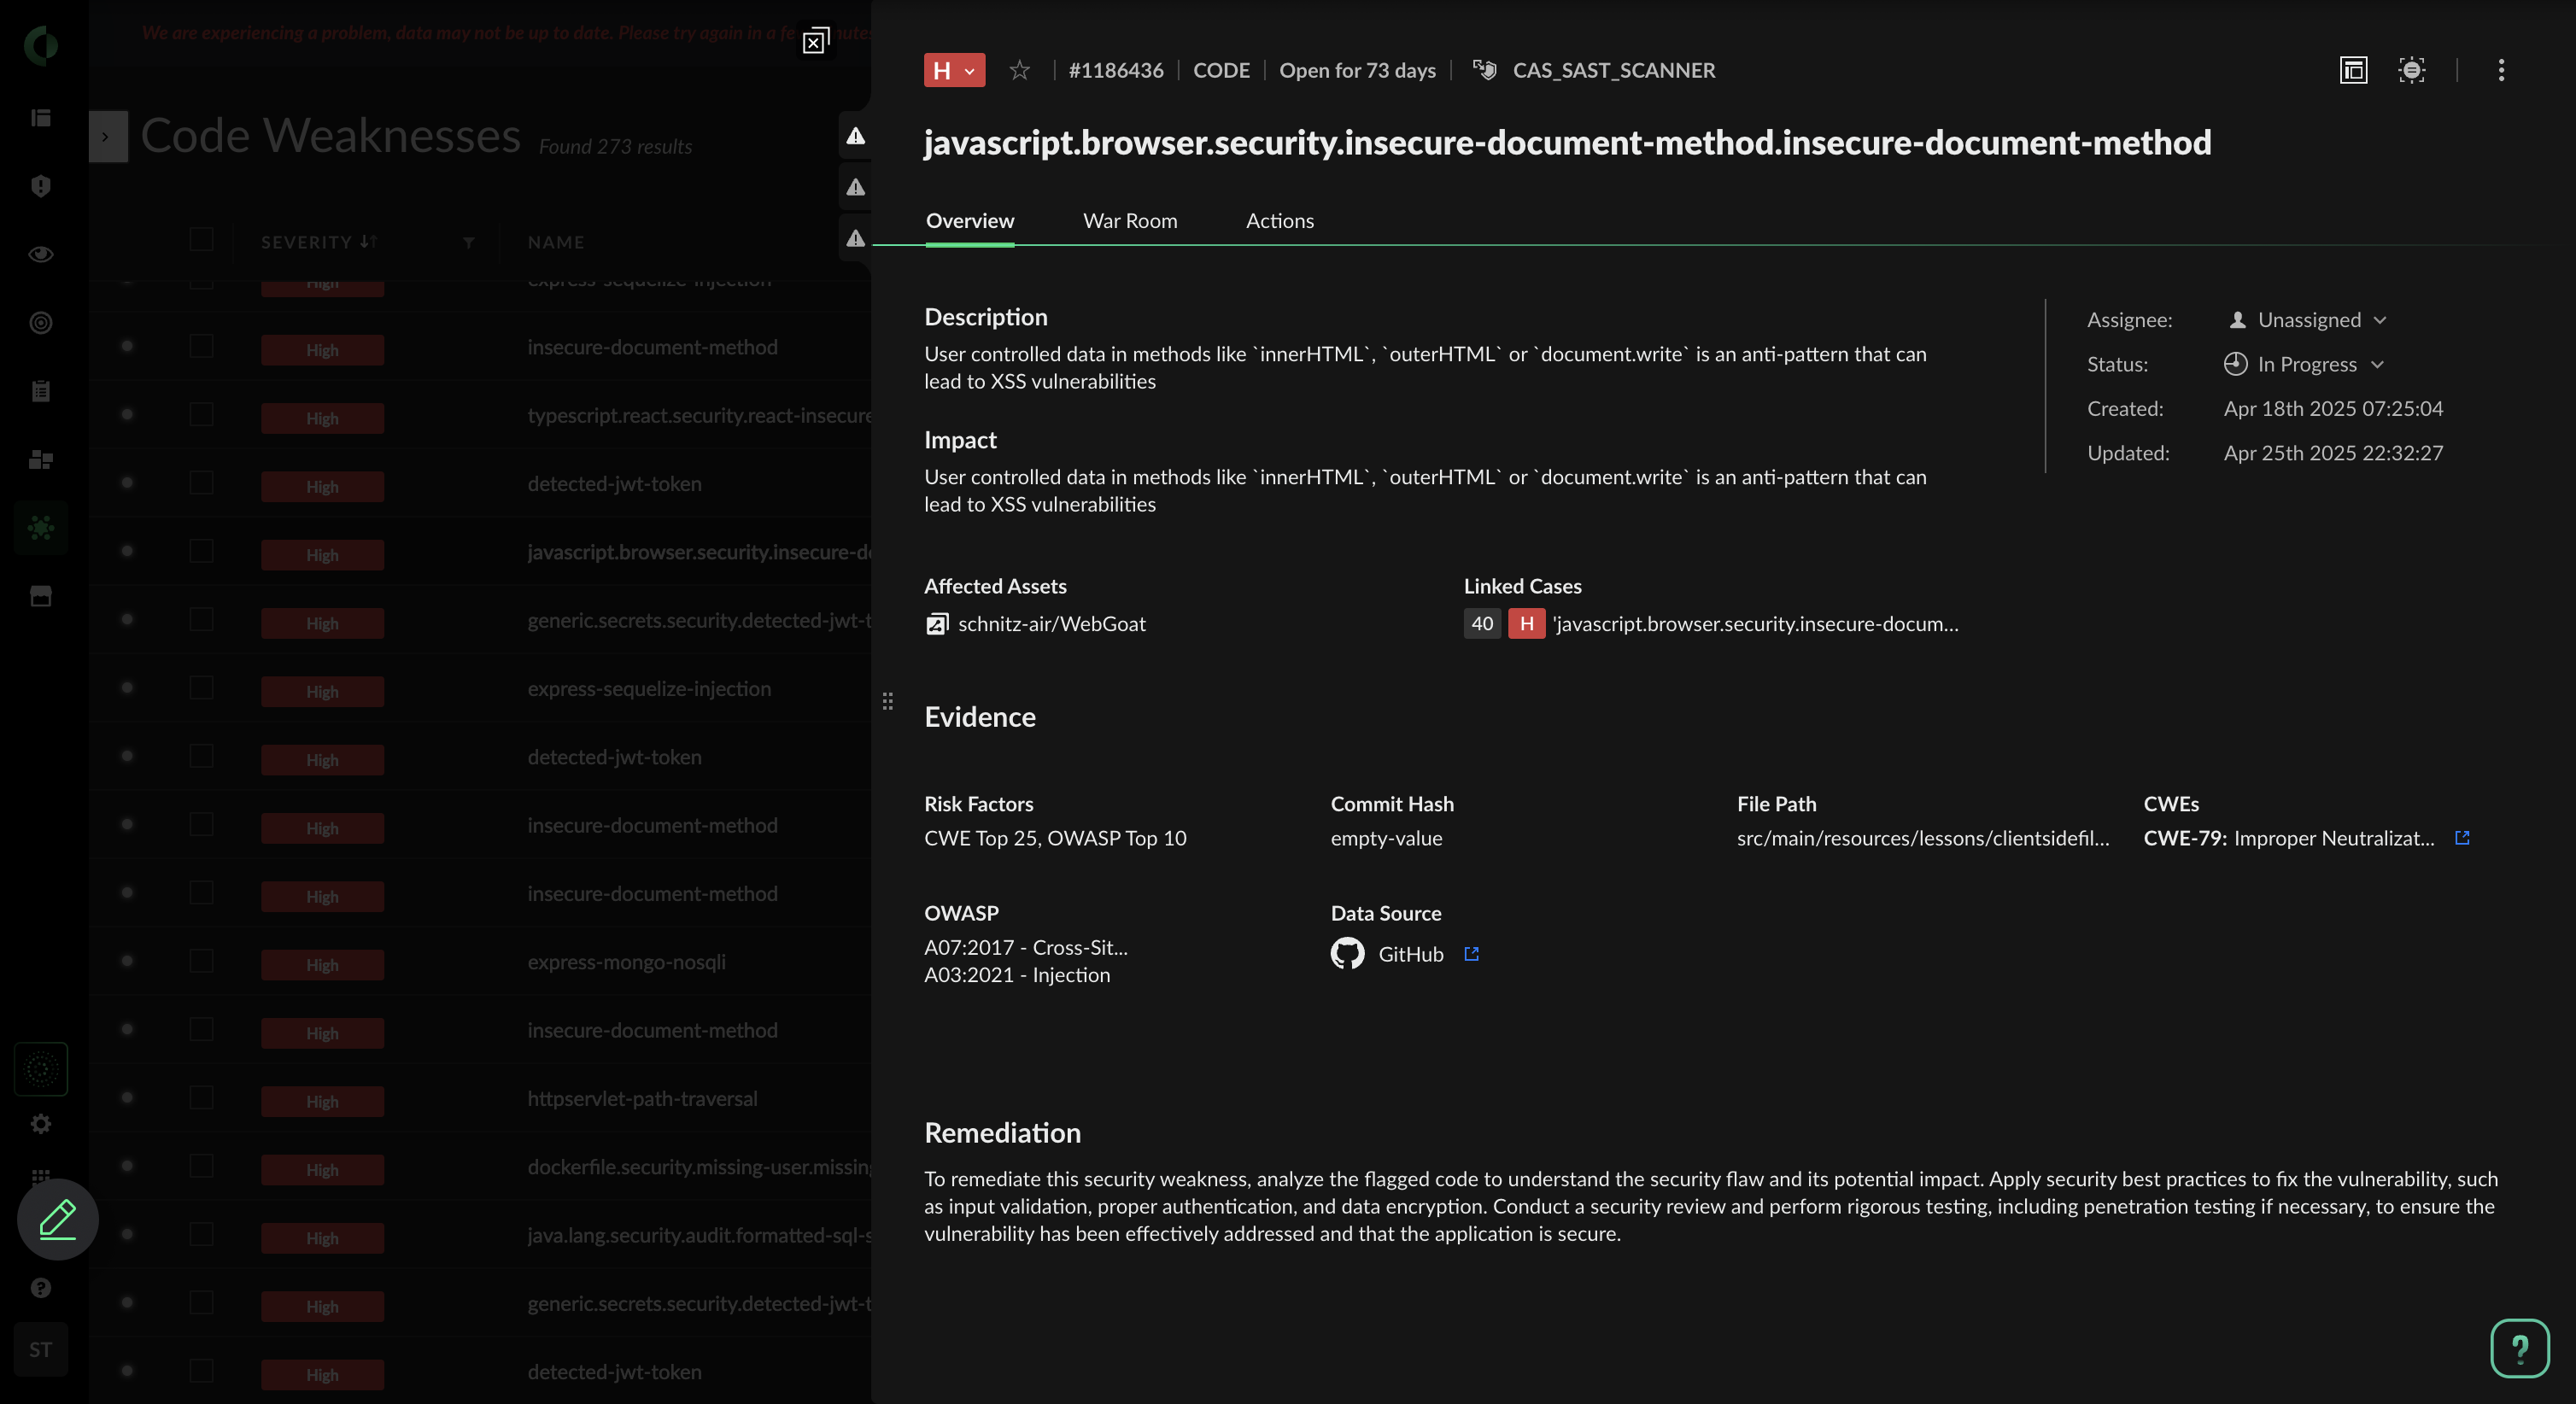The image size is (2576, 1404).
Task: Open the panel layout view icon
Action: point(2354,70)
